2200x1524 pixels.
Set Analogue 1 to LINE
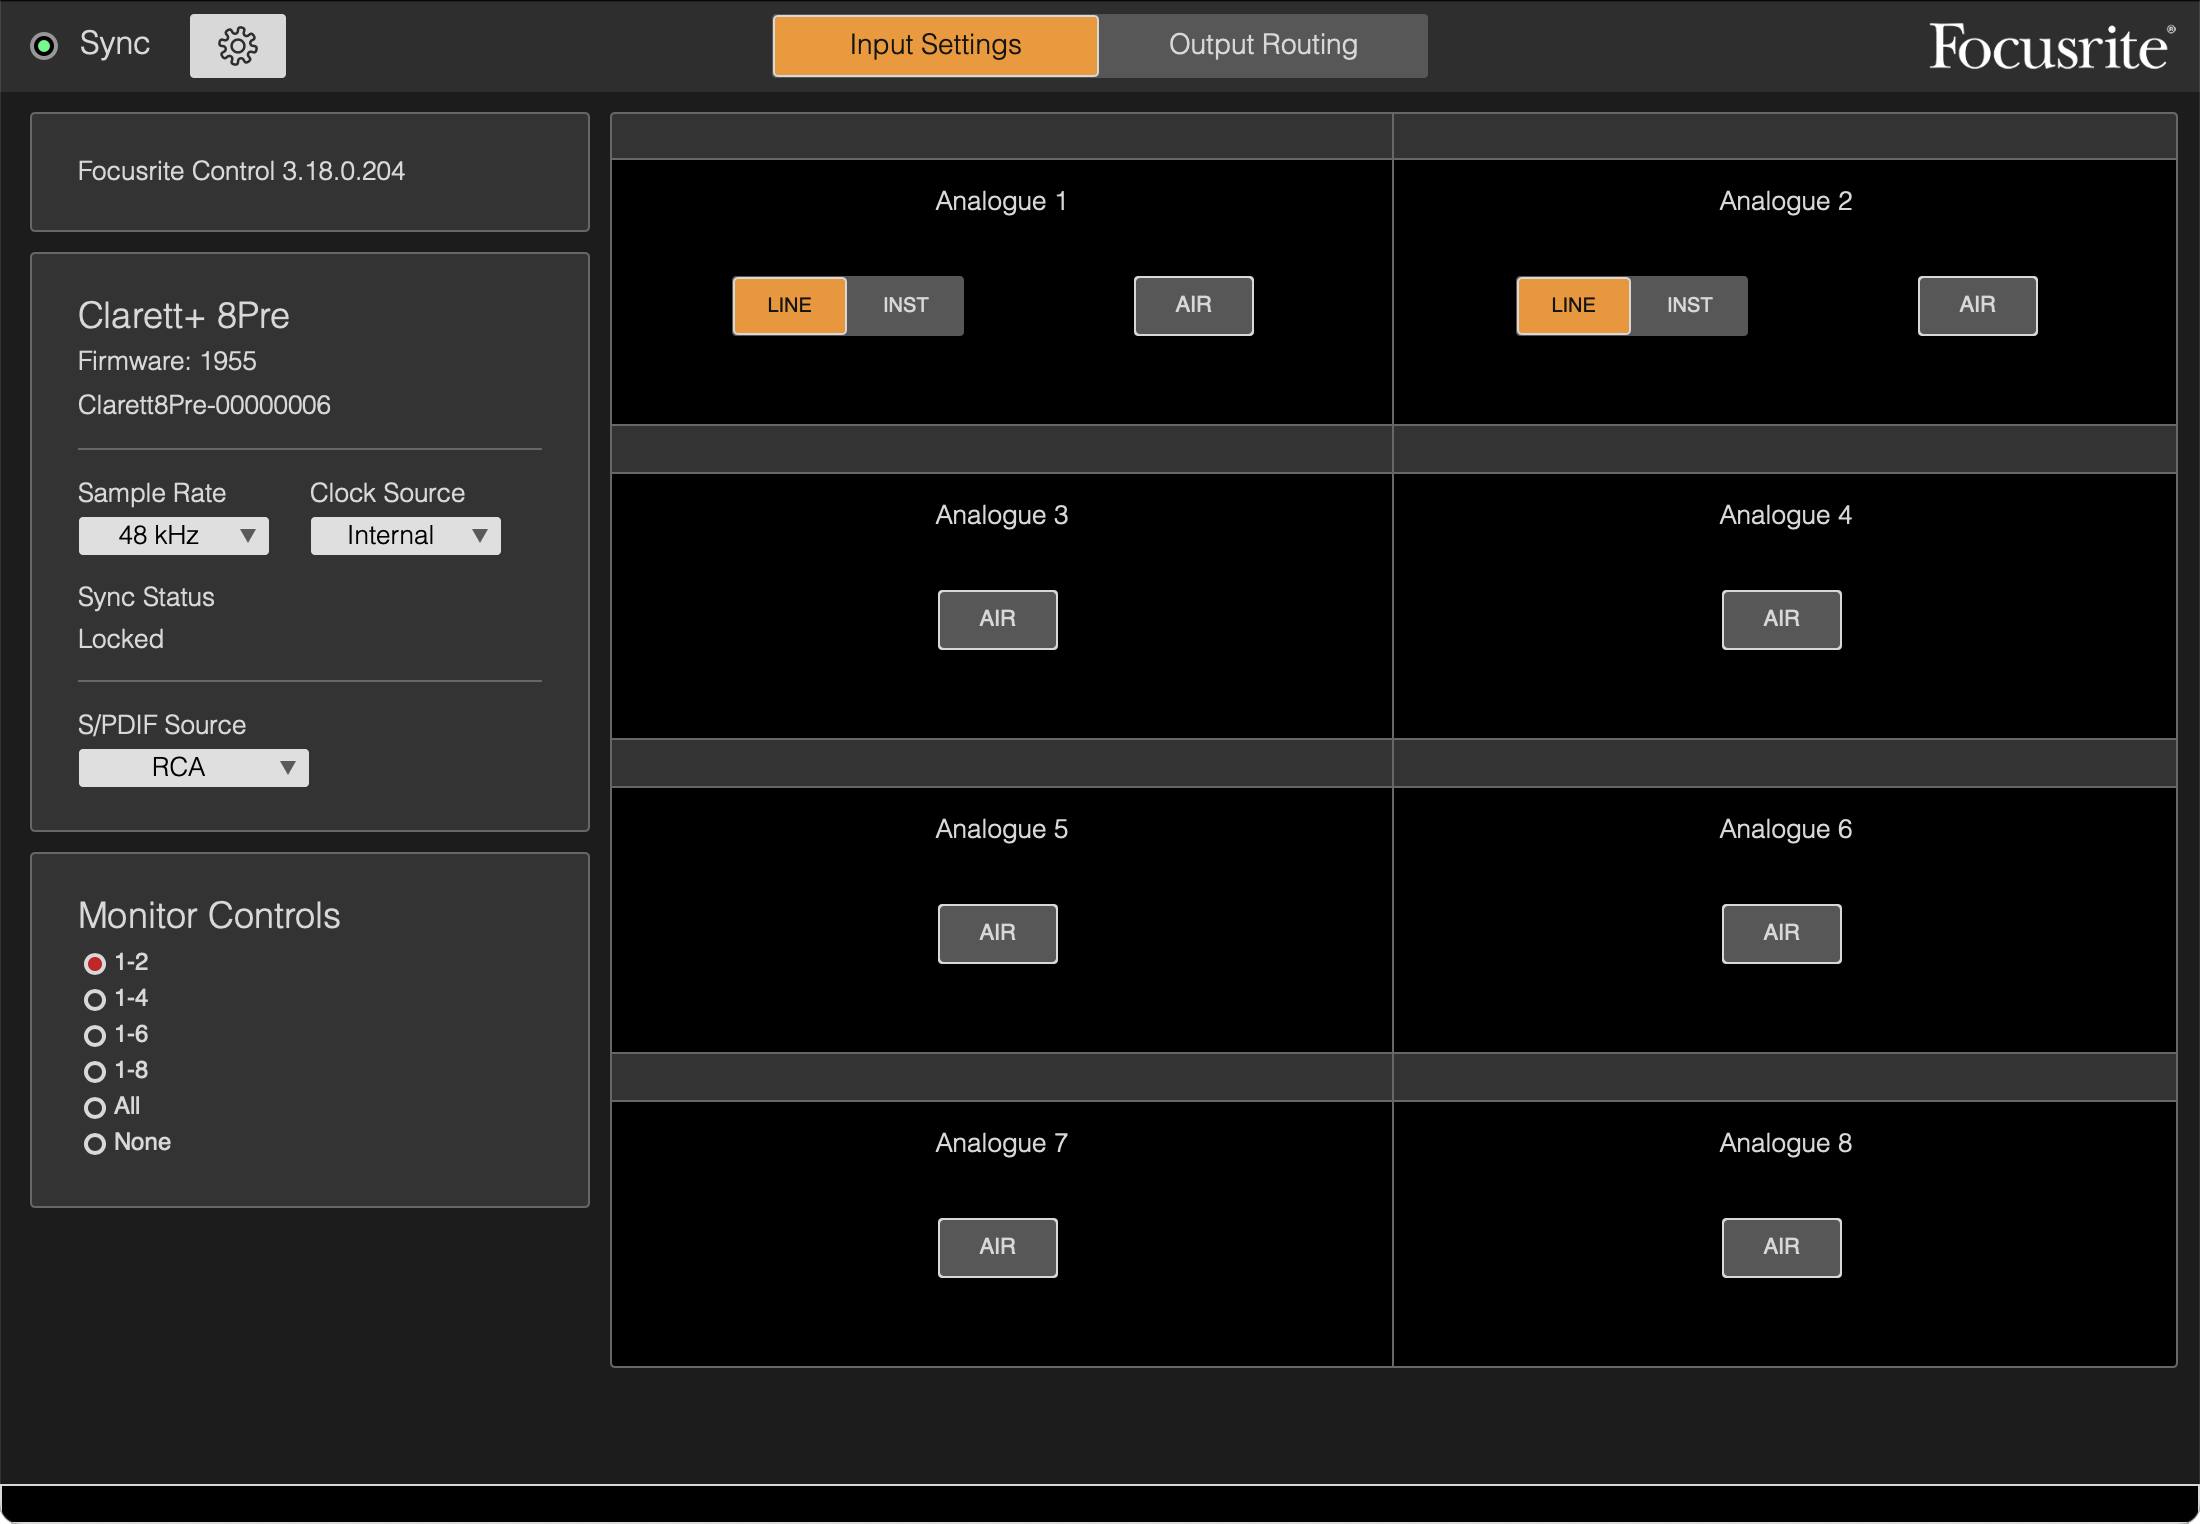coord(790,306)
